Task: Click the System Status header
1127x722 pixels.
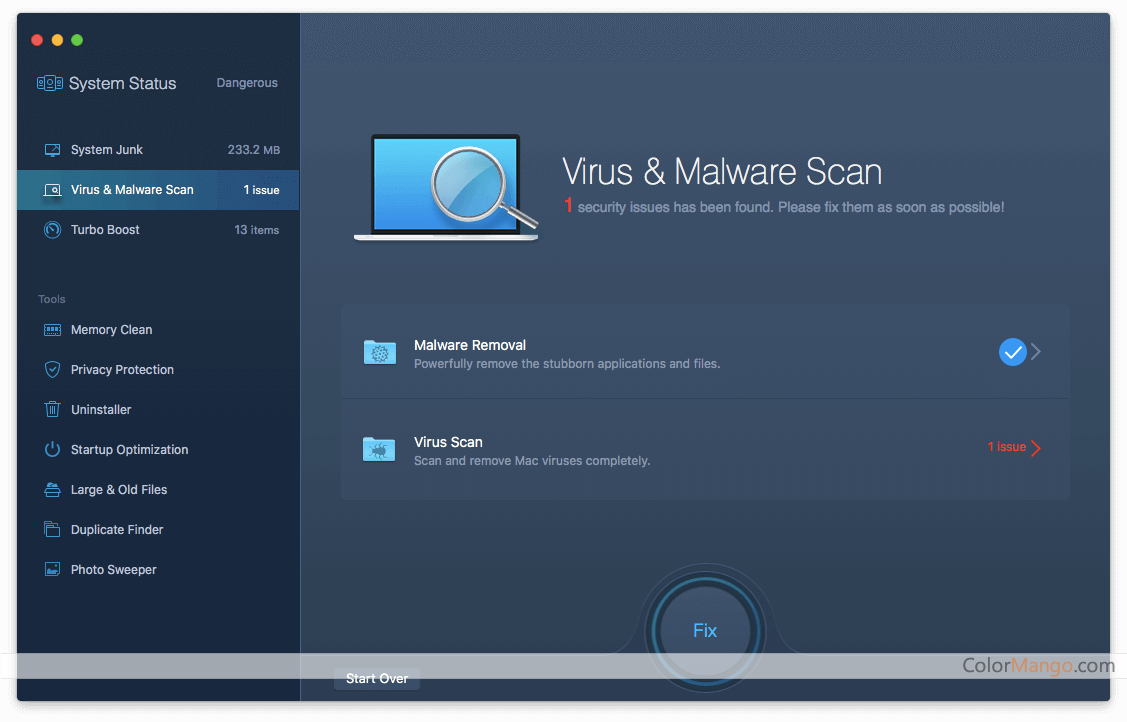Action: click(x=122, y=84)
